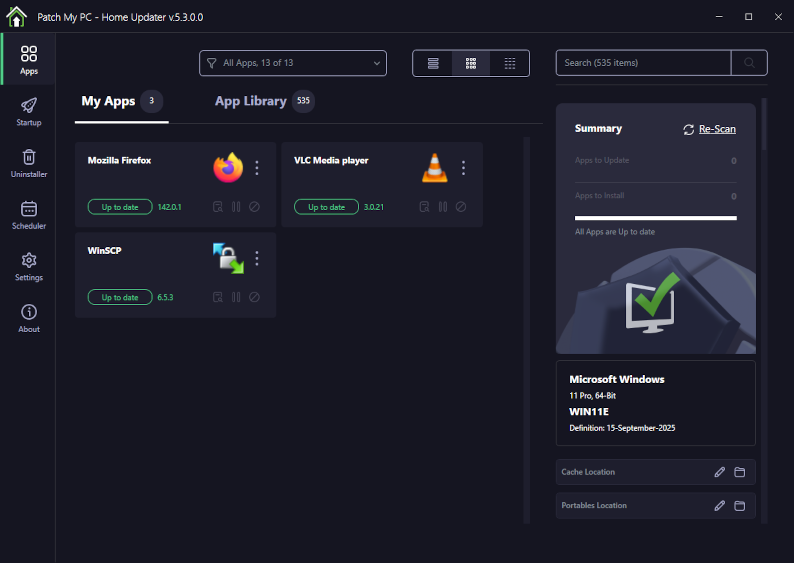Click the WinSCP version 6.5.3 text
This screenshot has height=563, width=794.
pyautogui.click(x=165, y=297)
